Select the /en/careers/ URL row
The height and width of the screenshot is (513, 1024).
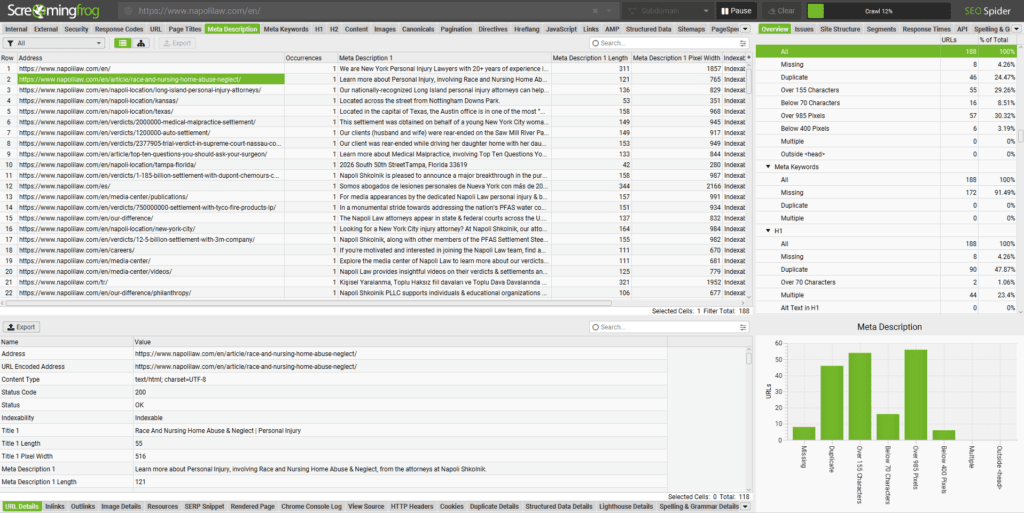374,250
